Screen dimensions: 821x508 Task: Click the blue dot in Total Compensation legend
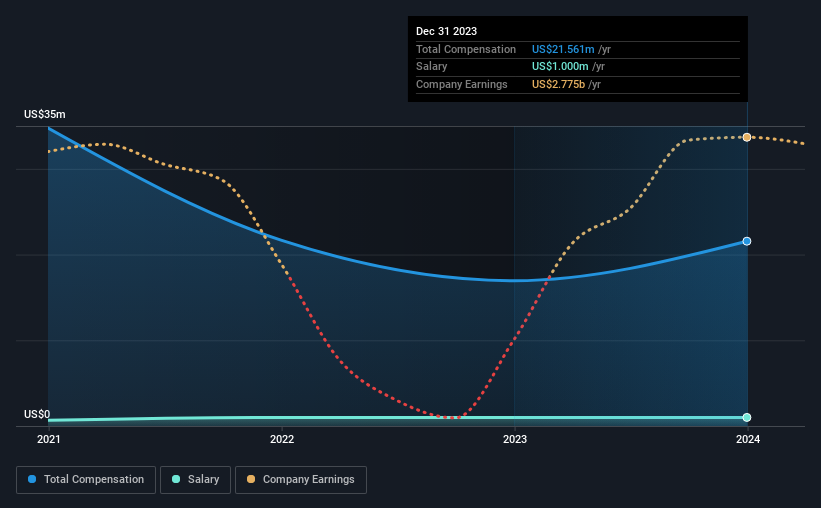point(32,479)
